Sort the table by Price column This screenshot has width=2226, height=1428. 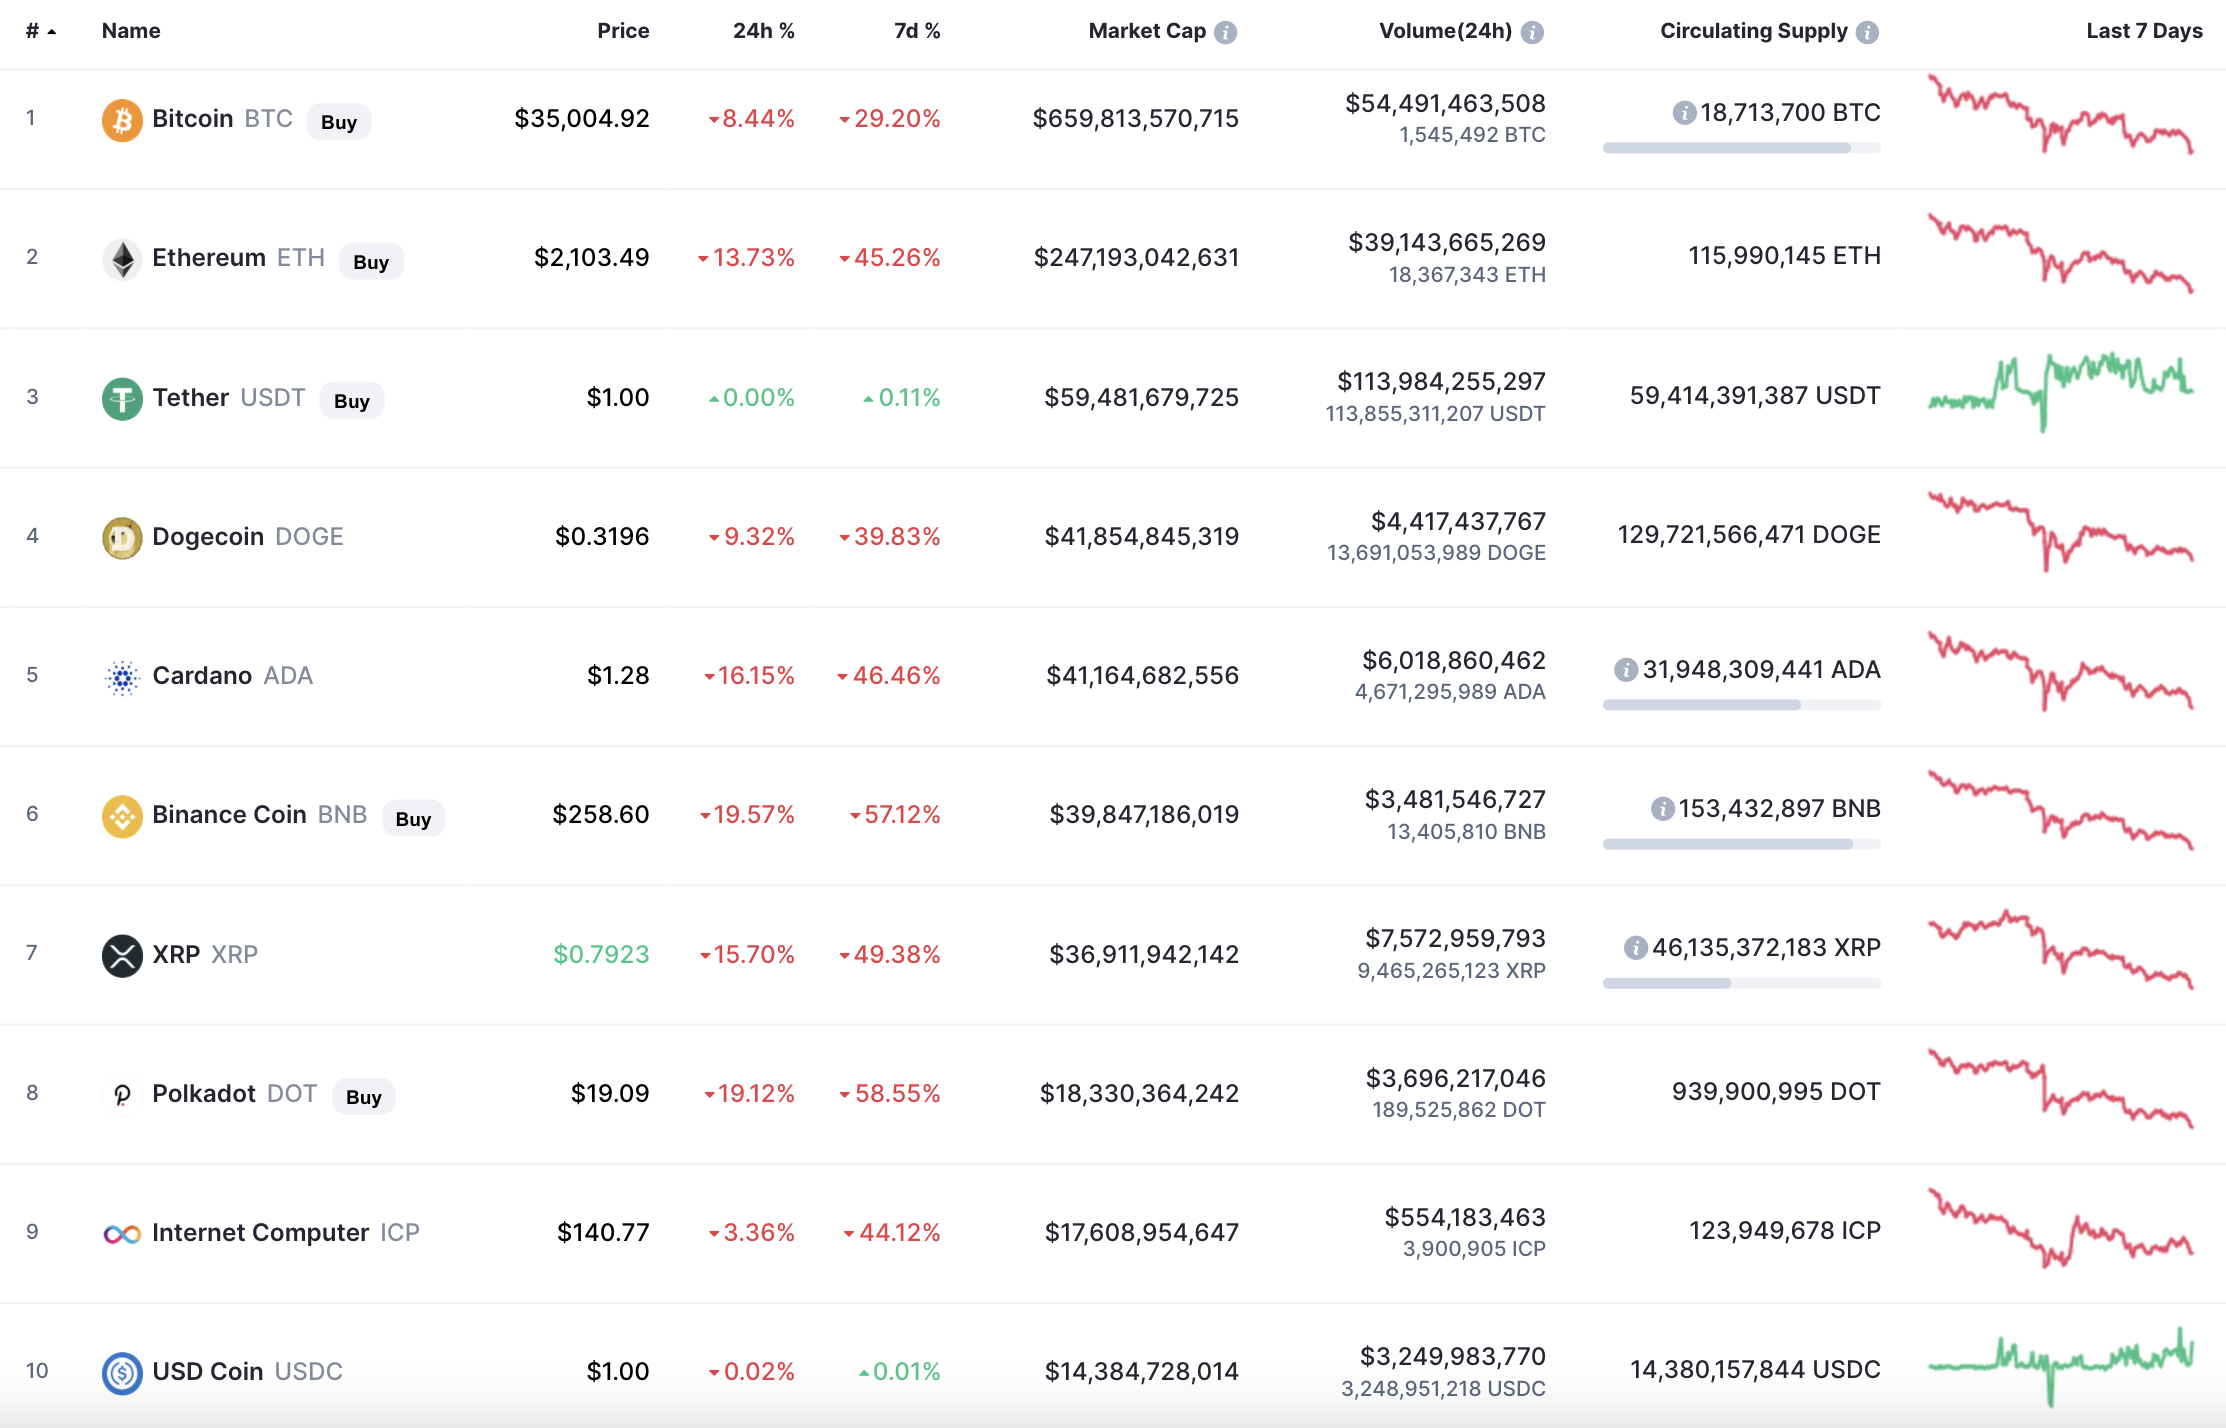pos(623,31)
